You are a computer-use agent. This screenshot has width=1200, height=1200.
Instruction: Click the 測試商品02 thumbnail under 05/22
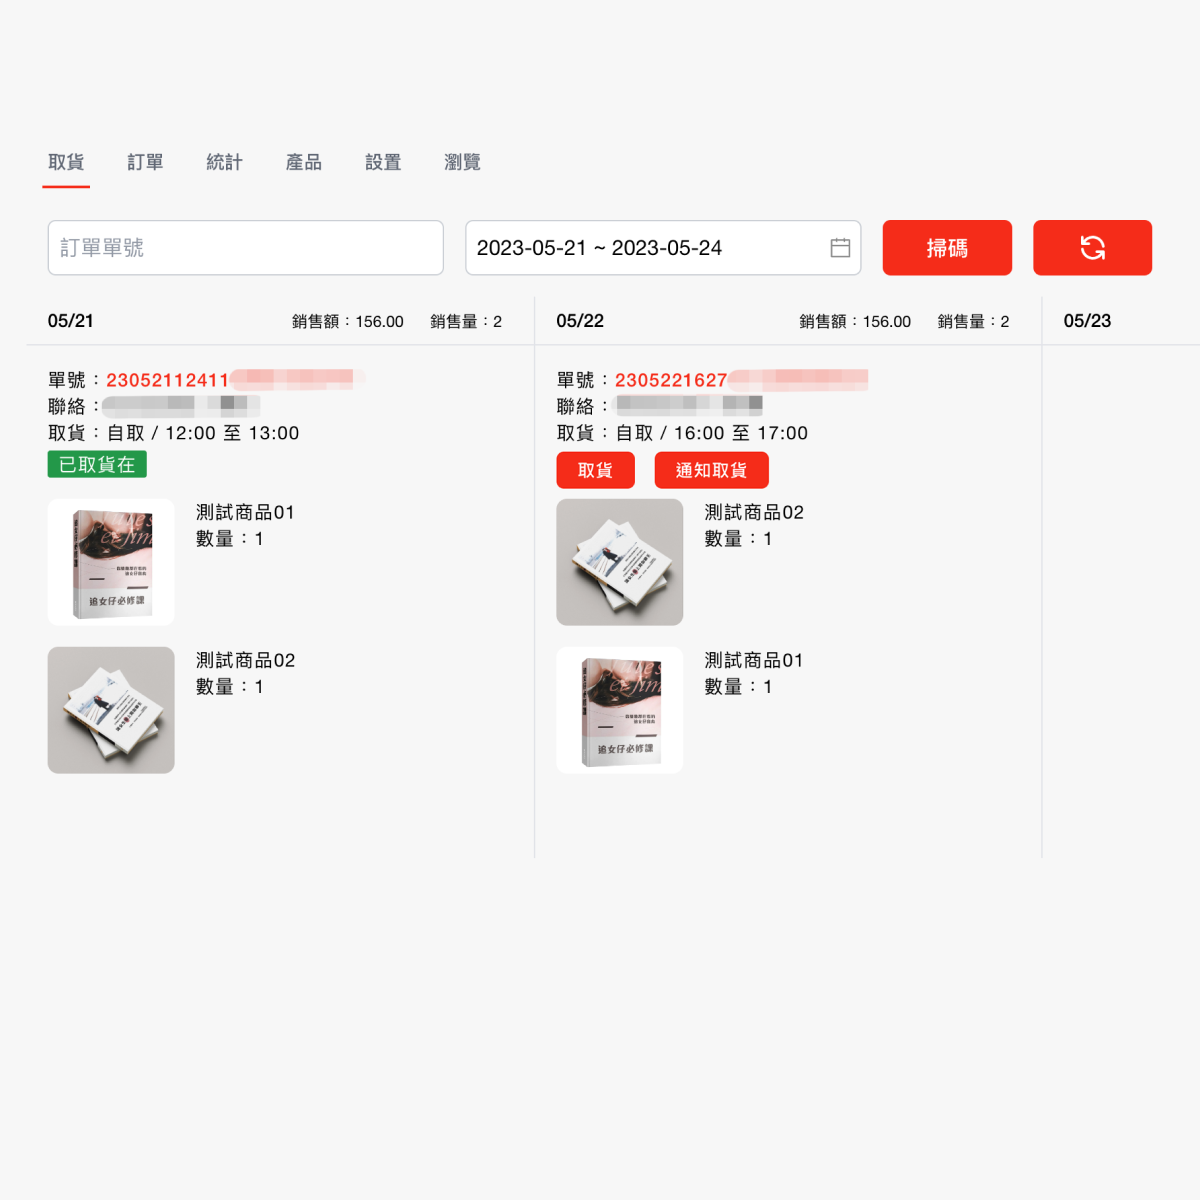coord(620,561)
